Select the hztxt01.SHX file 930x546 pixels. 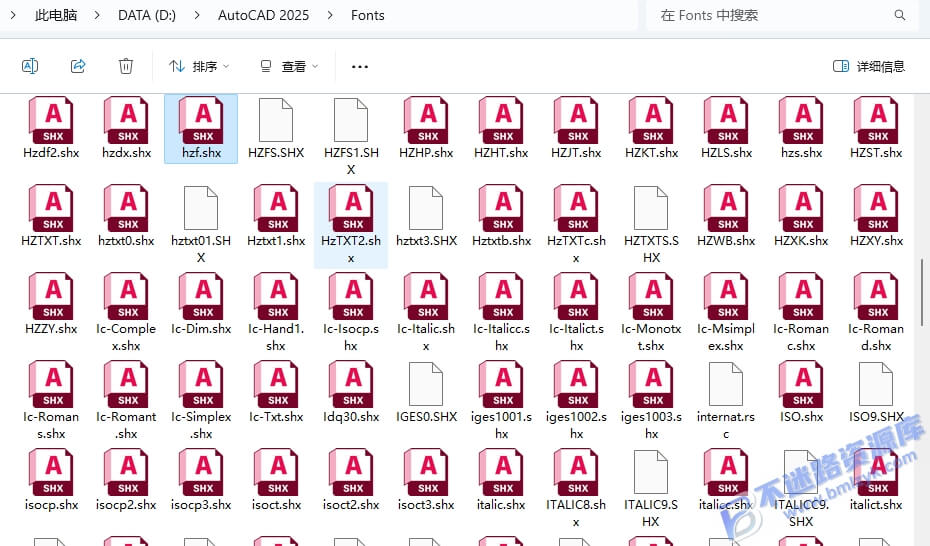201,225
